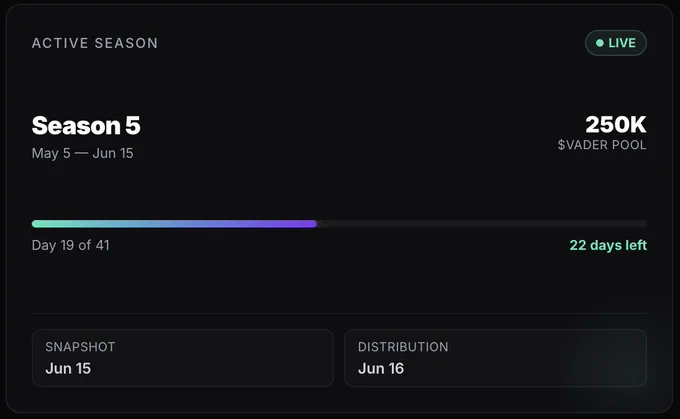Viewport: 680px width, 419px height.
Task: Click the green live indicator dot
Action: click(600, 43)
